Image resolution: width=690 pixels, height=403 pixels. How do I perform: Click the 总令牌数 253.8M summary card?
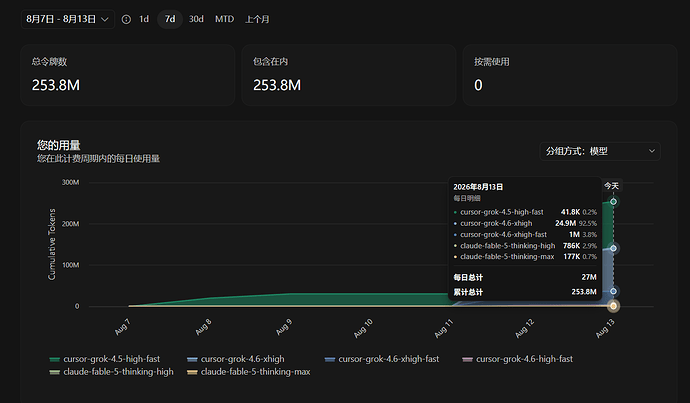point(128,75)
